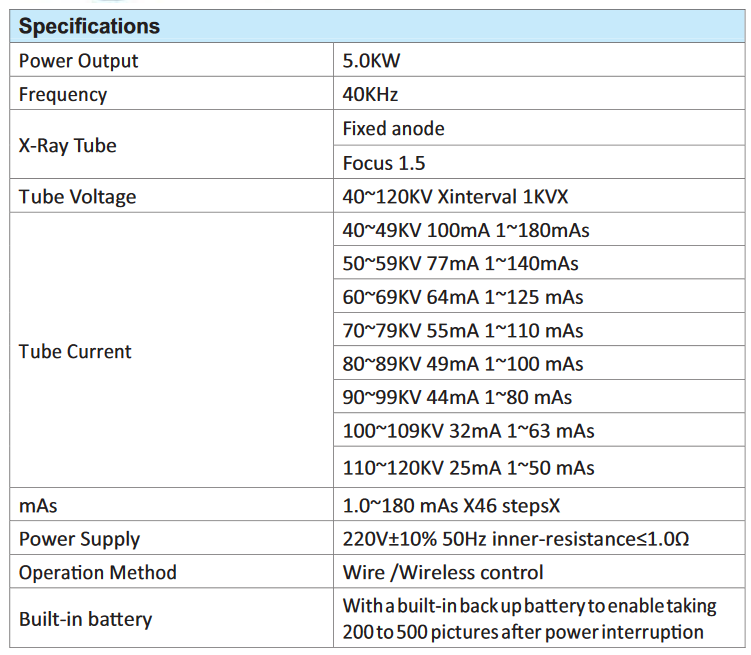
Task: Select the Built-in battery description text
Action: pos(529,619)
